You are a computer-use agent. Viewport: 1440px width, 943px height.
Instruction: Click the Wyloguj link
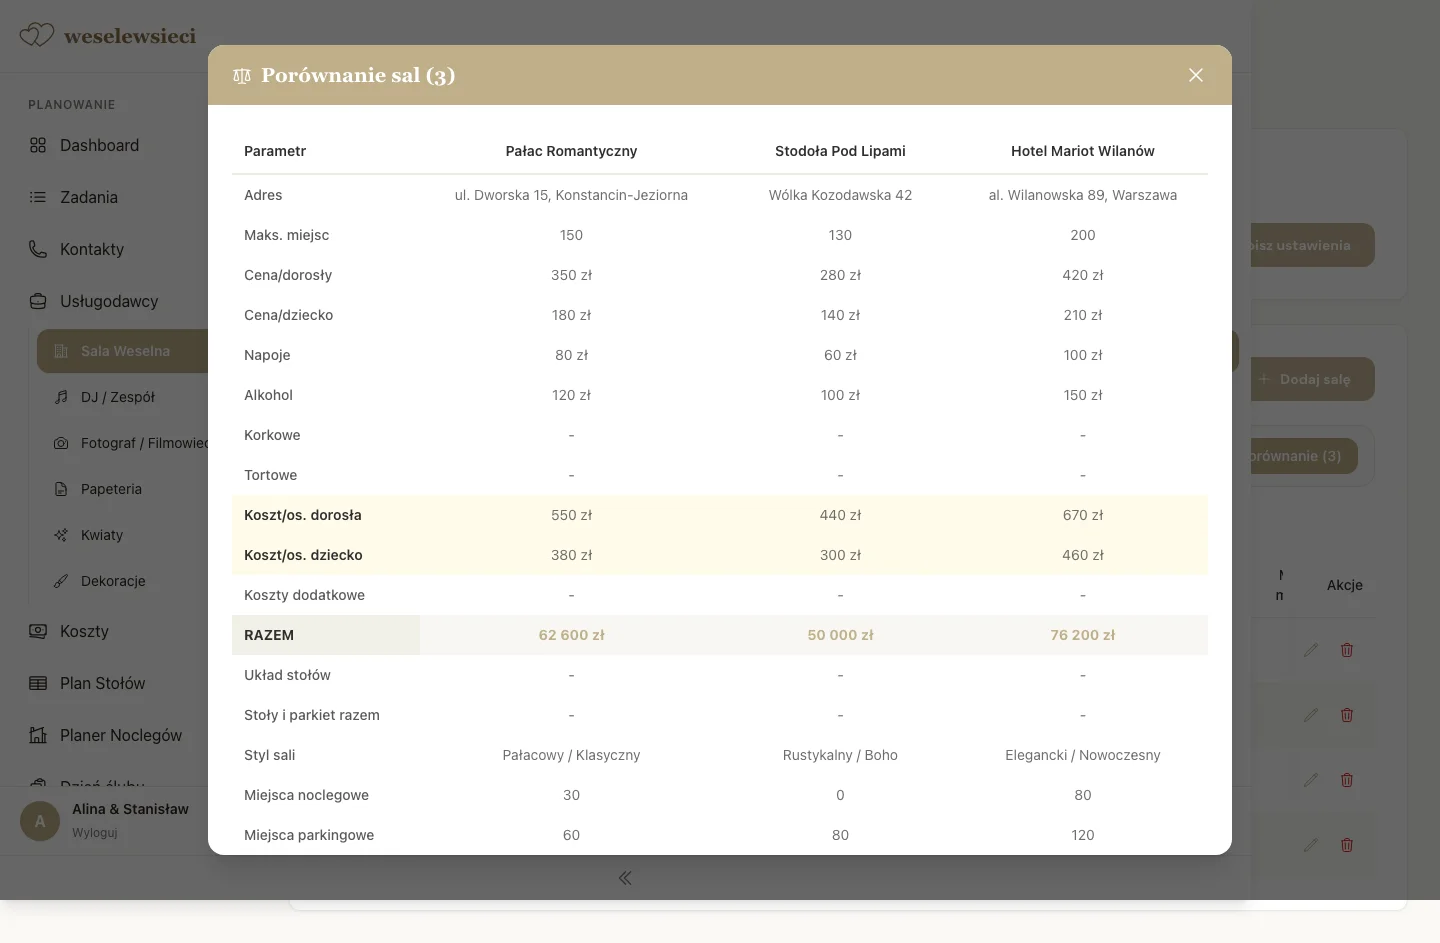click(x=95, y=832)
